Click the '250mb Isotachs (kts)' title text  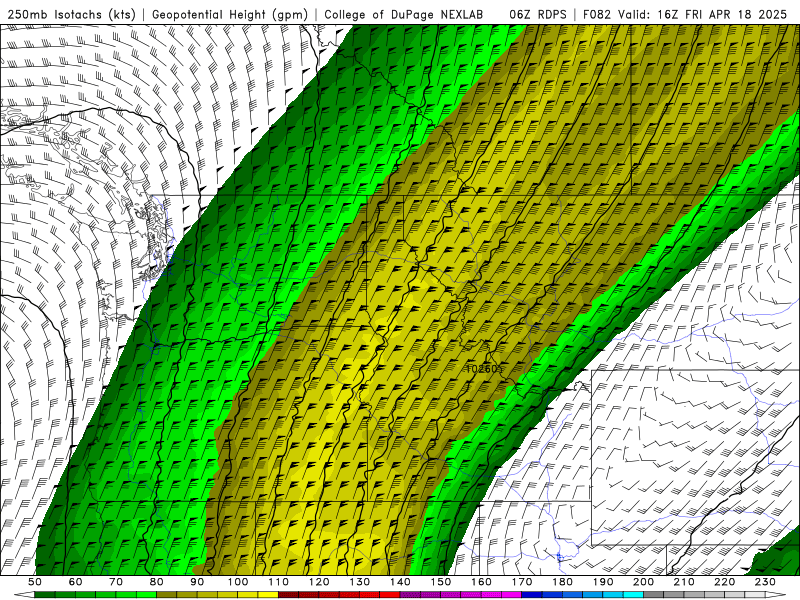click(x=71, y=15)
